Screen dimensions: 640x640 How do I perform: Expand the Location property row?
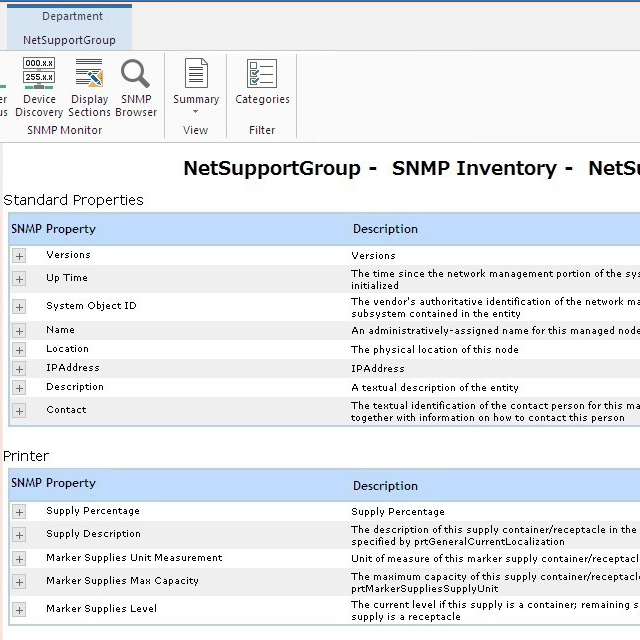[19, 350]
